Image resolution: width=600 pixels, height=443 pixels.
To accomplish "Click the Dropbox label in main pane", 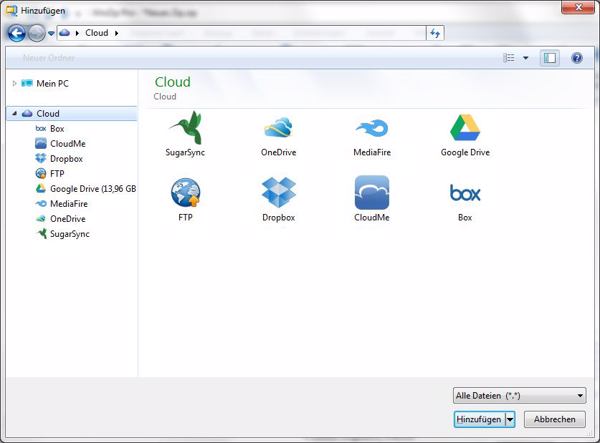I will point(279,217).
